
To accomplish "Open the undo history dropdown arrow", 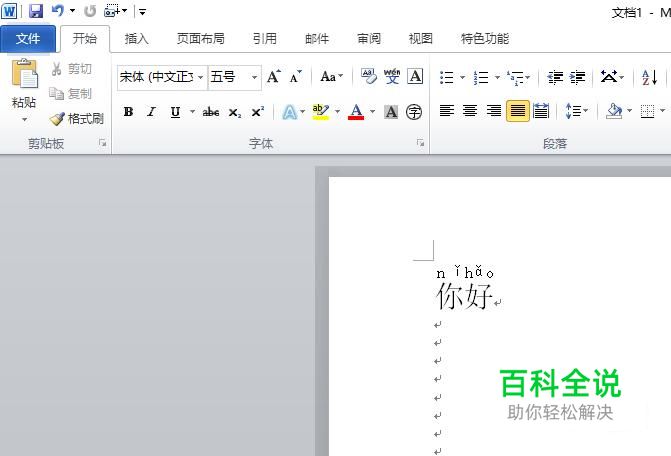I will tap(72, 11).
